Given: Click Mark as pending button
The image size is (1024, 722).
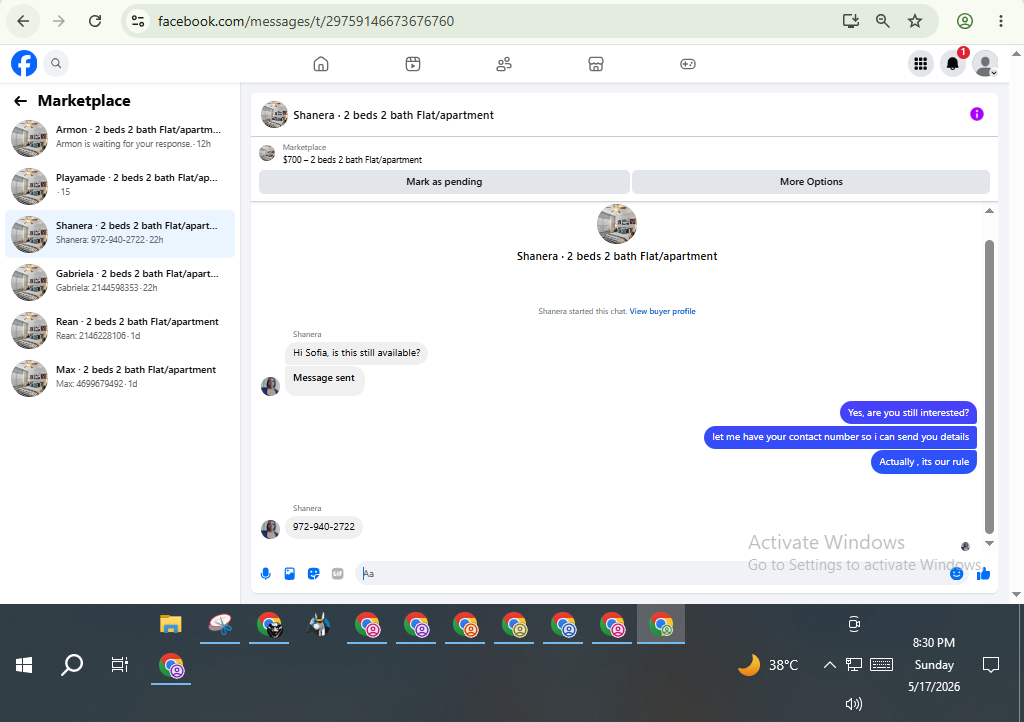Looking at the screenshot, I should click(444, 181).
